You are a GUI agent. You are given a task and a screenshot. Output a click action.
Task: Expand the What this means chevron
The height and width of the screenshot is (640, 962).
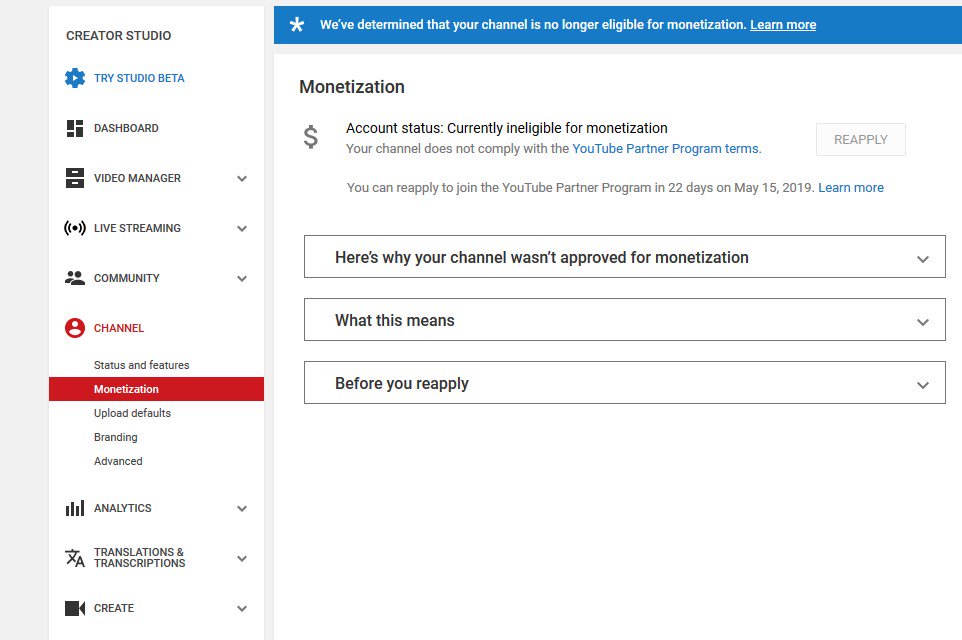pyautogui.click(x=923, y=322)
